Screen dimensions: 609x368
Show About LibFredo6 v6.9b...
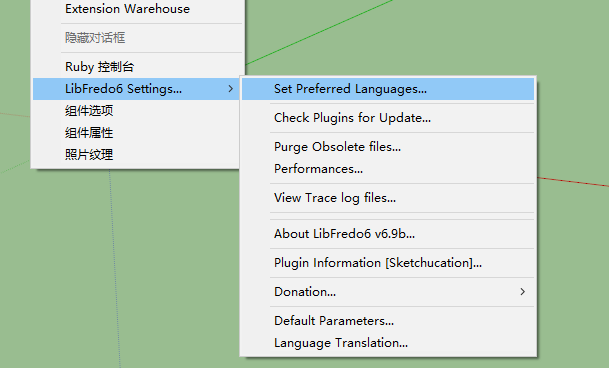[x=388, y=234]
